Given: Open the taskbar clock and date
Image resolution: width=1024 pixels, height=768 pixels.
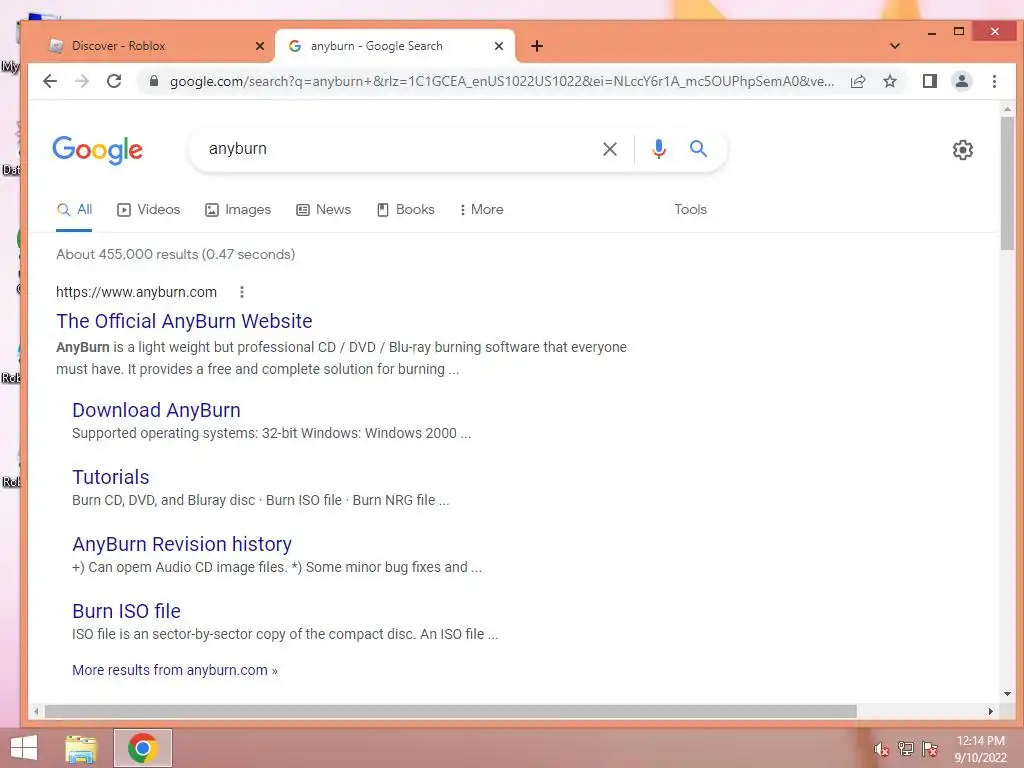Looking at the screenshot, I should pyautogui.click(x=980, y=749).
